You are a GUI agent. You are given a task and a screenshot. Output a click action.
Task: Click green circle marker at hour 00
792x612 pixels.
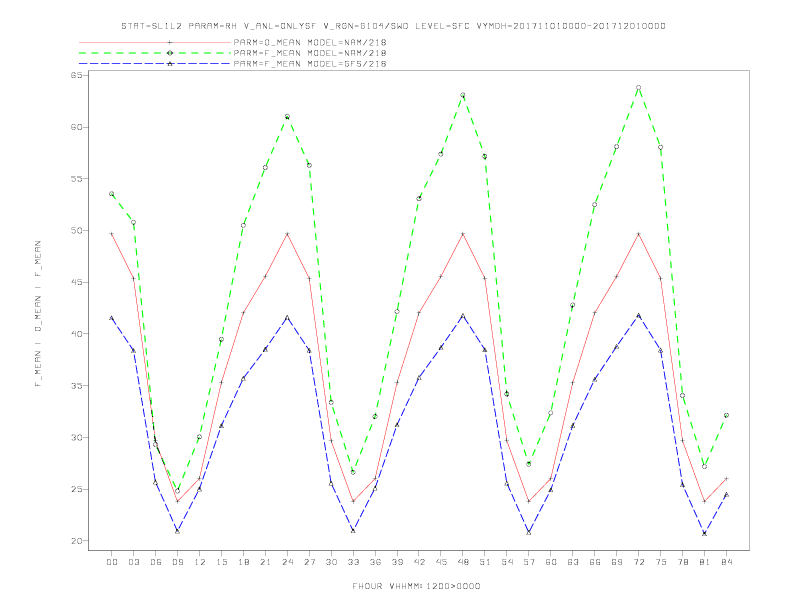click(x=112, y=193)
